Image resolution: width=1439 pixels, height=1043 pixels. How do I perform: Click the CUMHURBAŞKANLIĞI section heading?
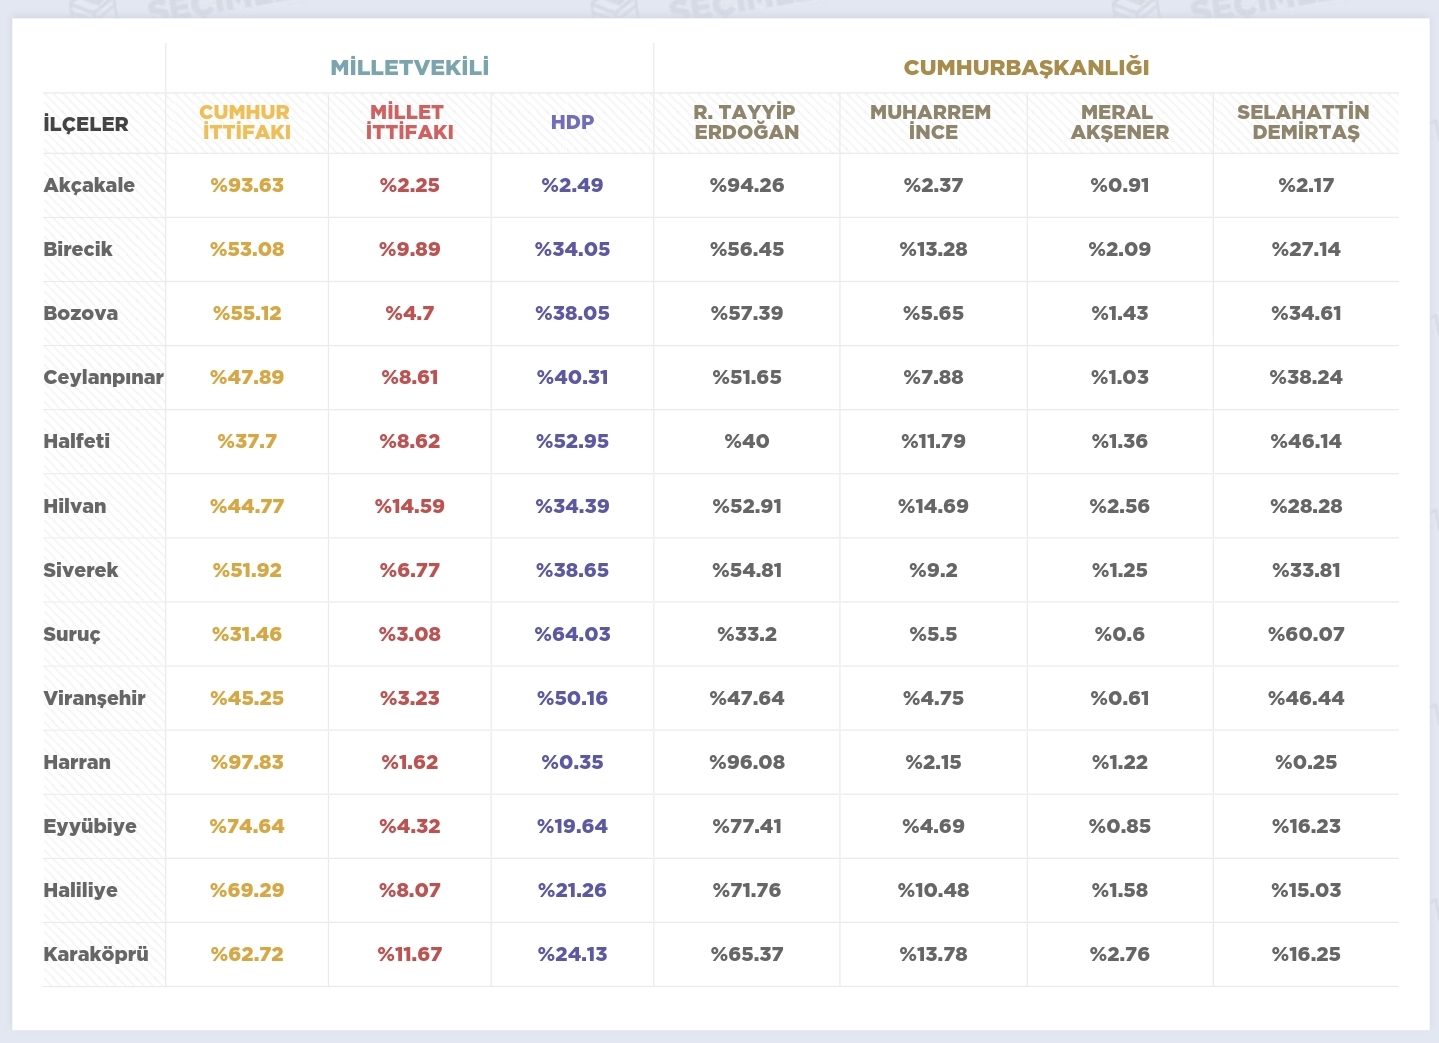(x=1026, y=68)
